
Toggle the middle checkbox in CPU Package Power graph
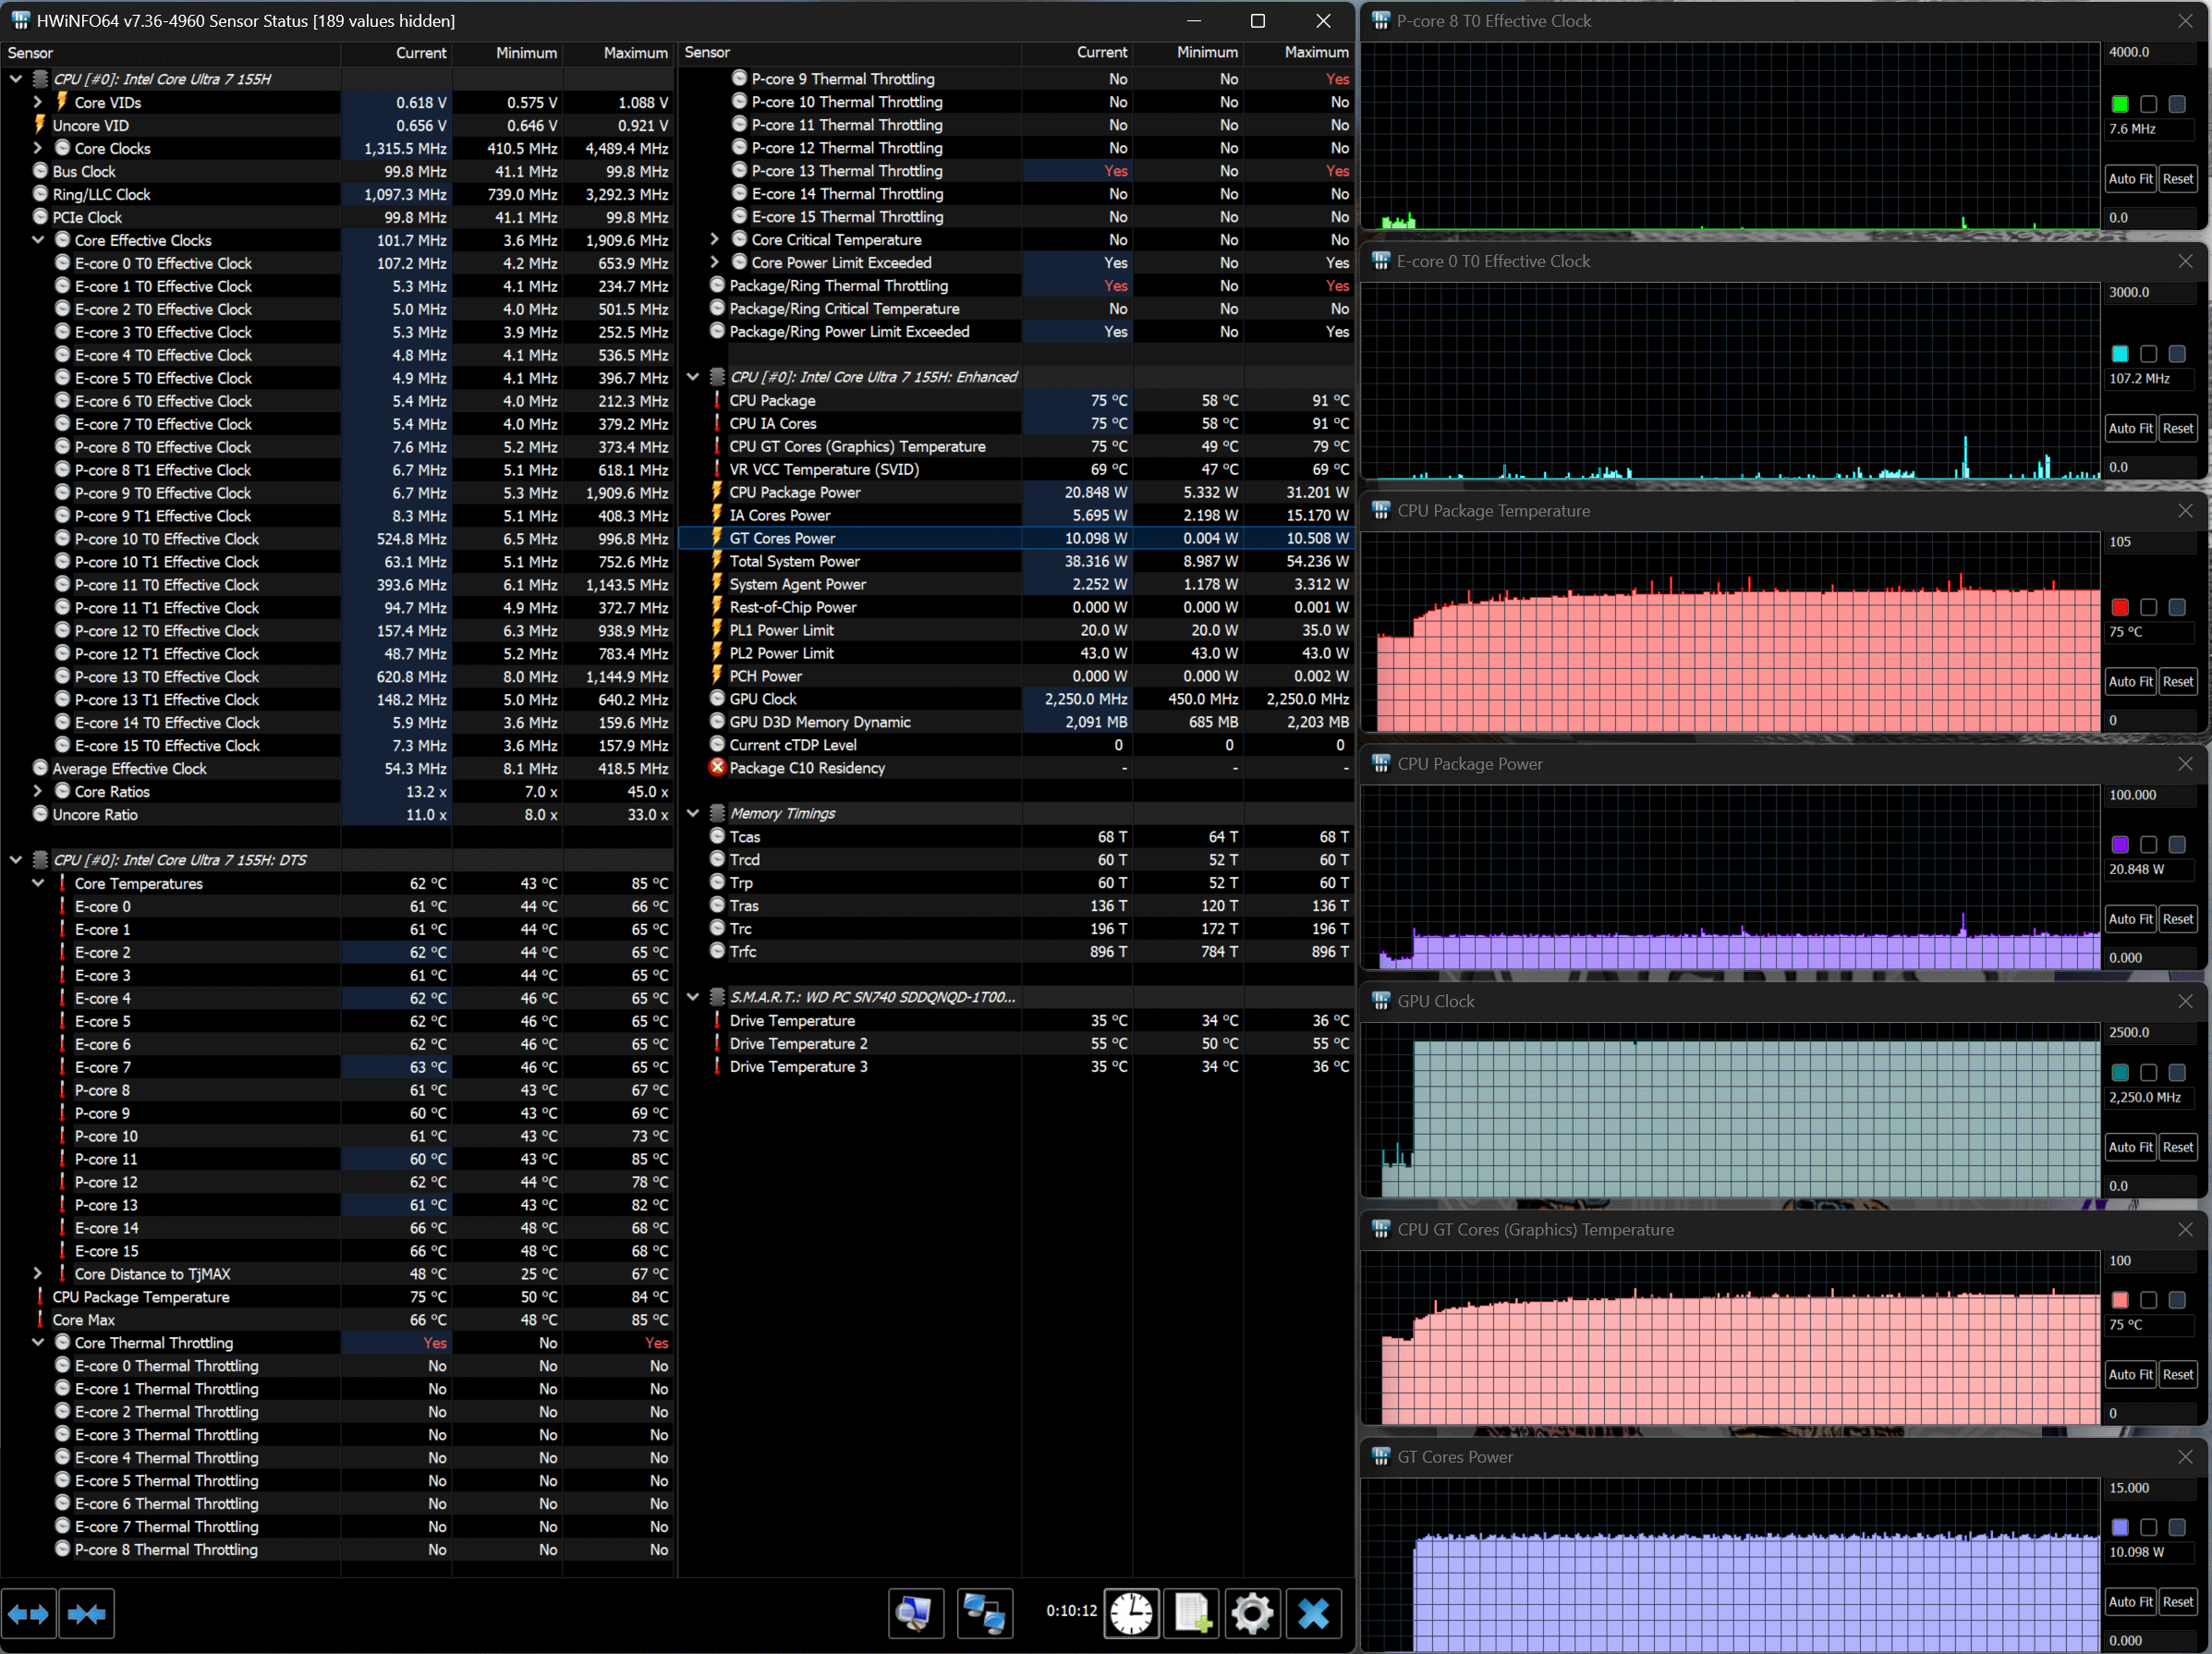pyautogui.click(x=2148, y=845)
